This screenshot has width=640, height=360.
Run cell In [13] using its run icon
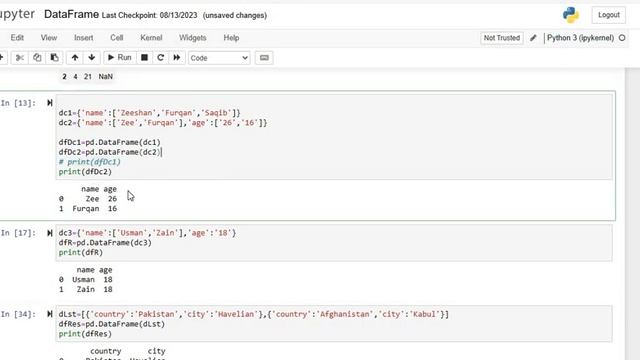[x=50, y=103]
